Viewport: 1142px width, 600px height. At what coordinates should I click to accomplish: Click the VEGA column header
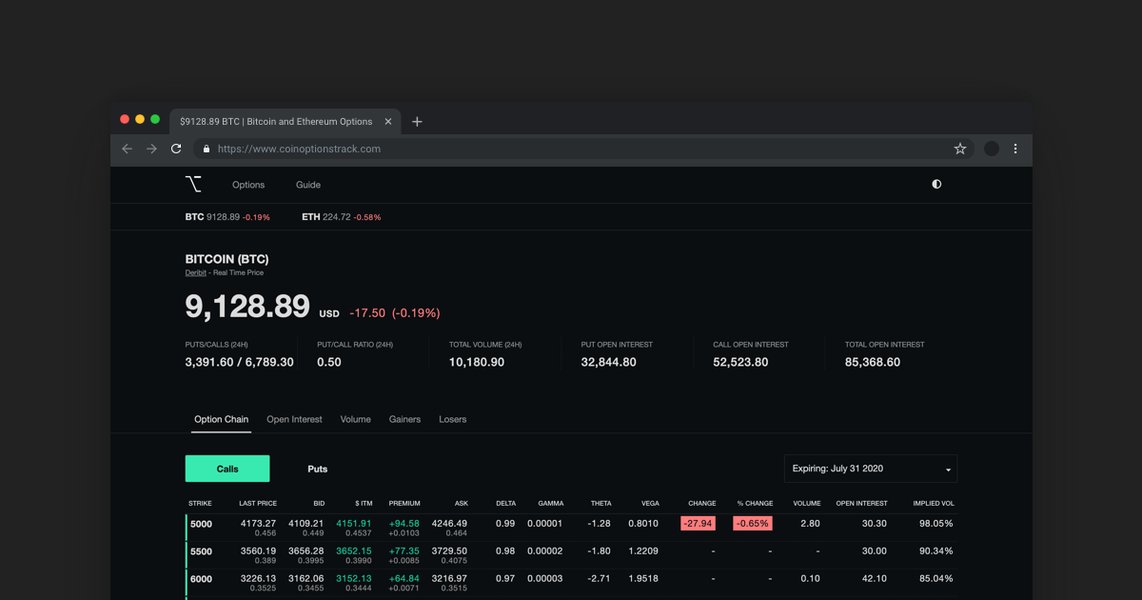pyautogui.click(x=650, y=503)
